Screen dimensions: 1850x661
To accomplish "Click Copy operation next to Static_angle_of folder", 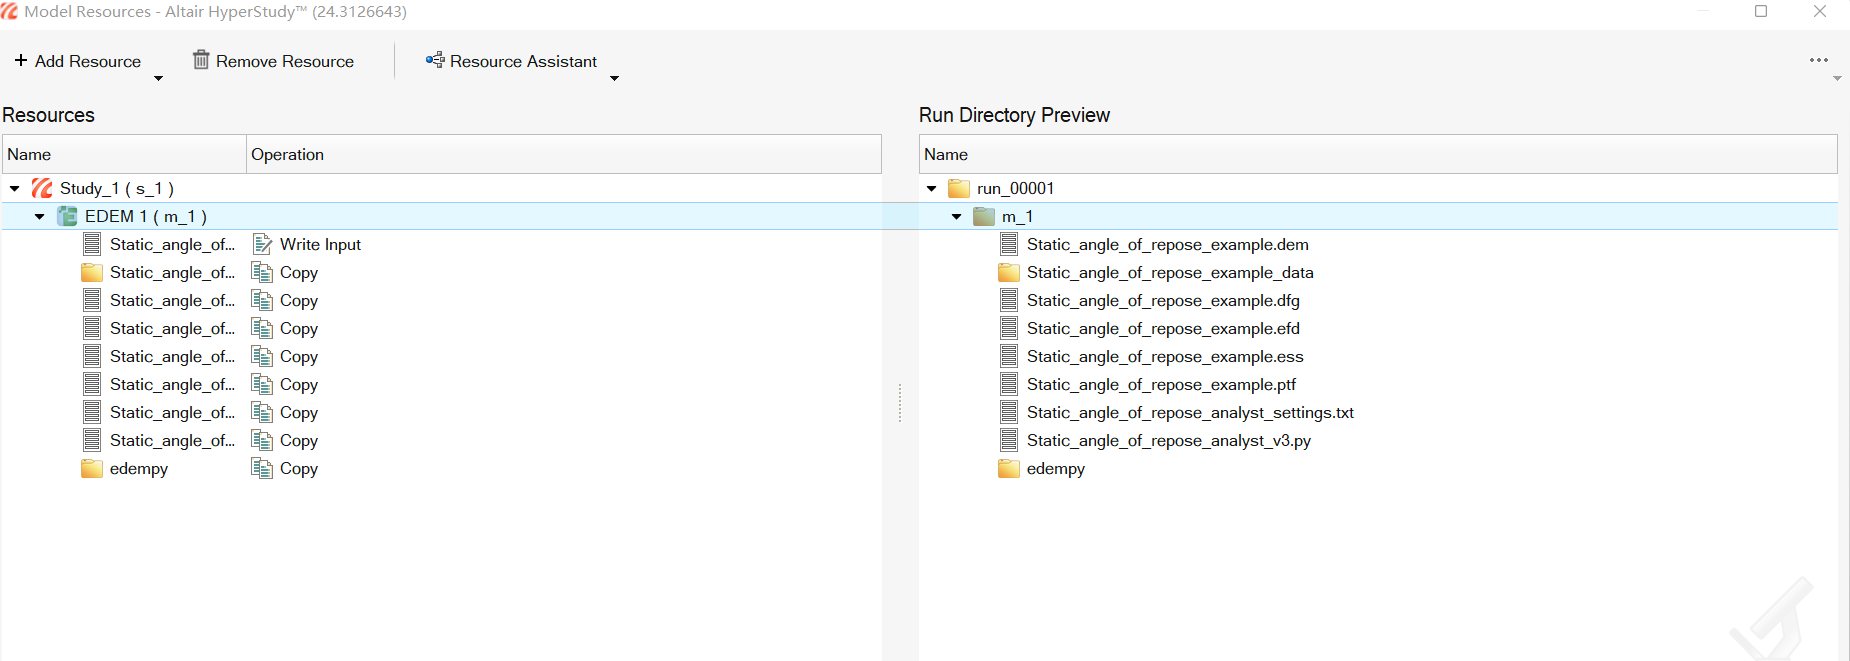I will click(285, 272).
